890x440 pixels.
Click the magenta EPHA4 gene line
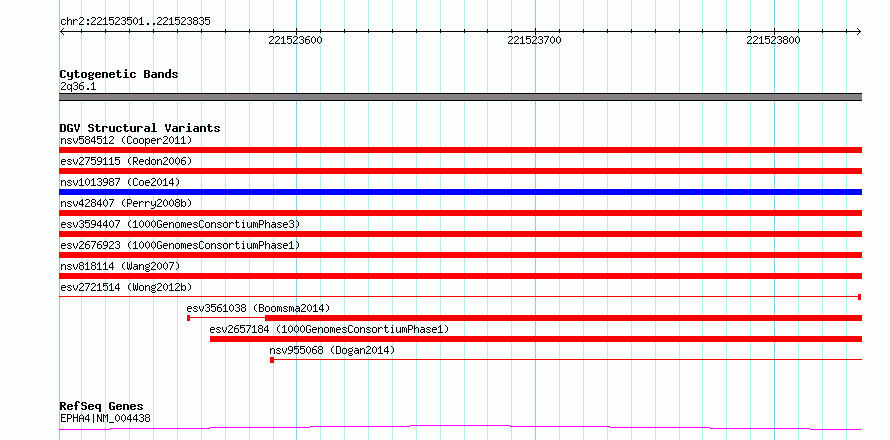(x=461, y=427)
